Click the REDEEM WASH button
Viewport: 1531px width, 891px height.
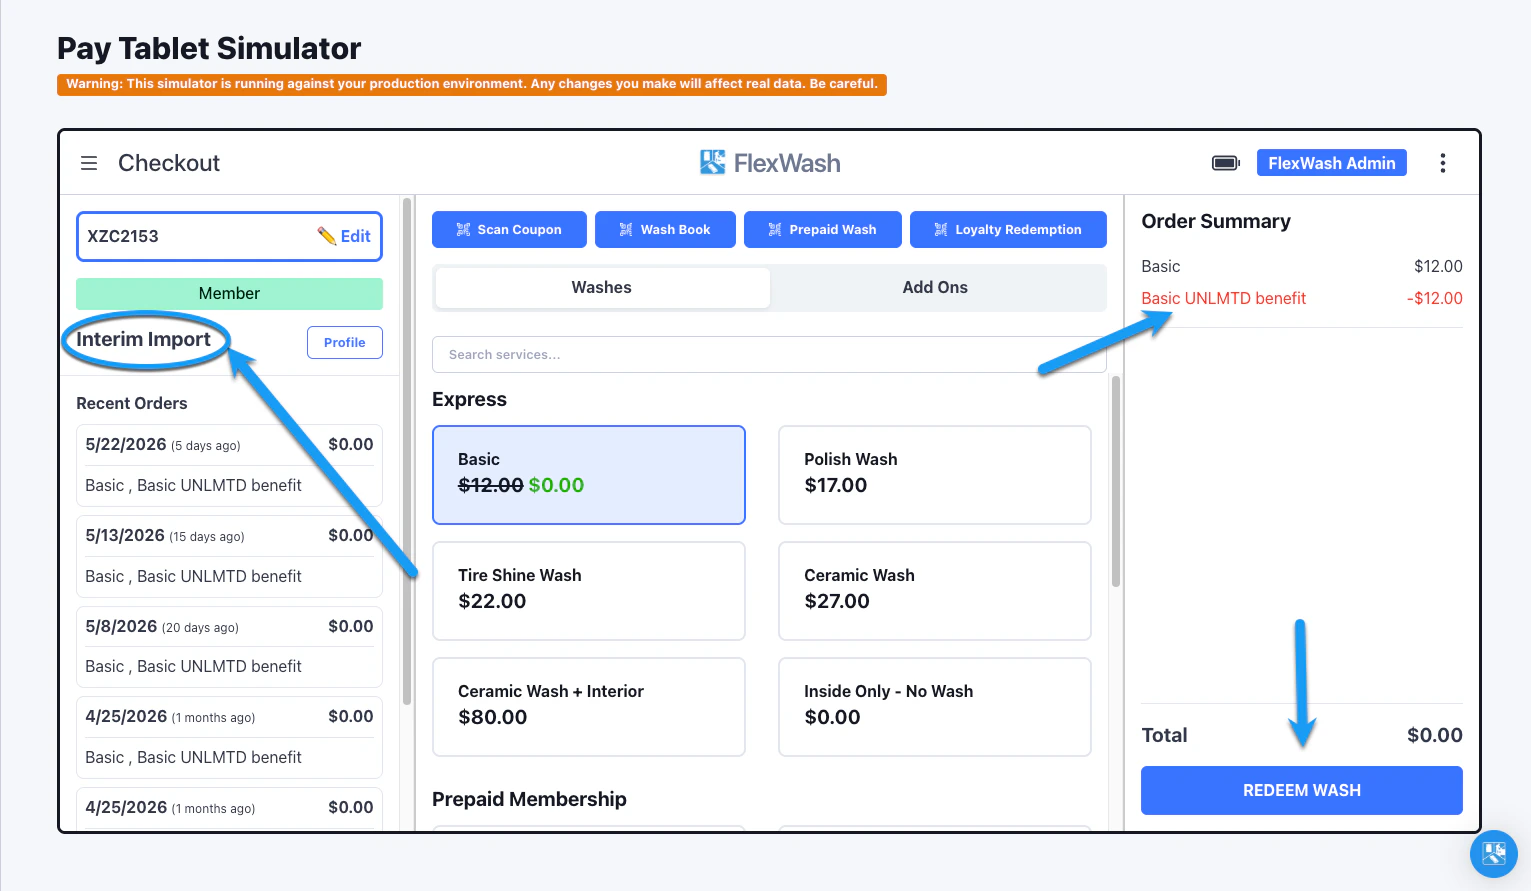point(1302,790)
